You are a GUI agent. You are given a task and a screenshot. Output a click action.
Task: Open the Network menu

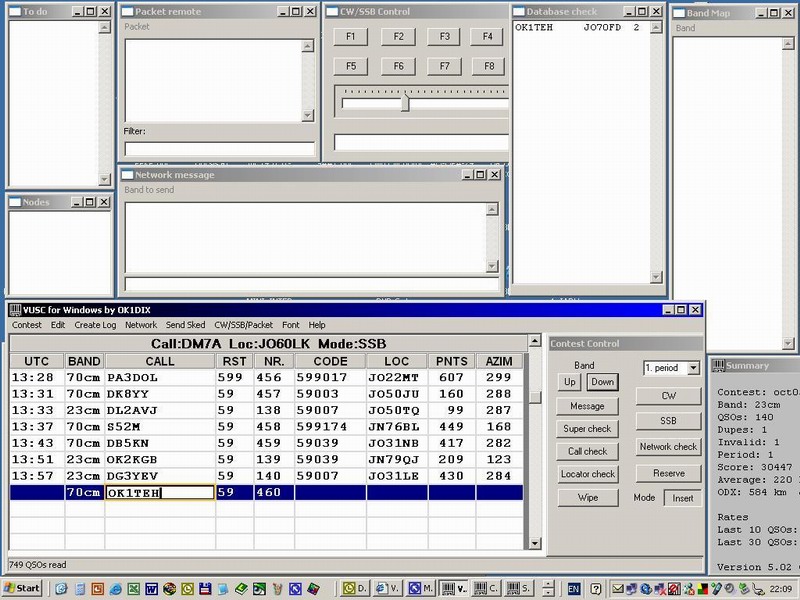[x=141, y=325]
